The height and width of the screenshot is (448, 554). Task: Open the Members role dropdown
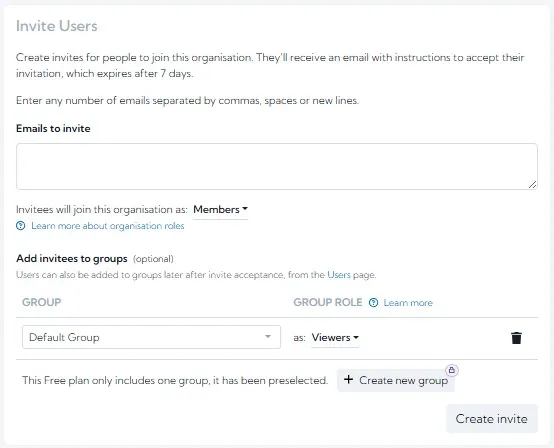coord(220,210)
